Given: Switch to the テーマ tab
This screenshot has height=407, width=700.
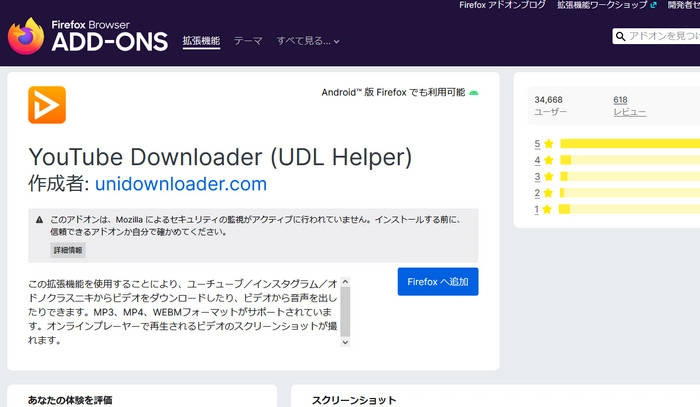Looking at the screenshot, I should 248,41.
